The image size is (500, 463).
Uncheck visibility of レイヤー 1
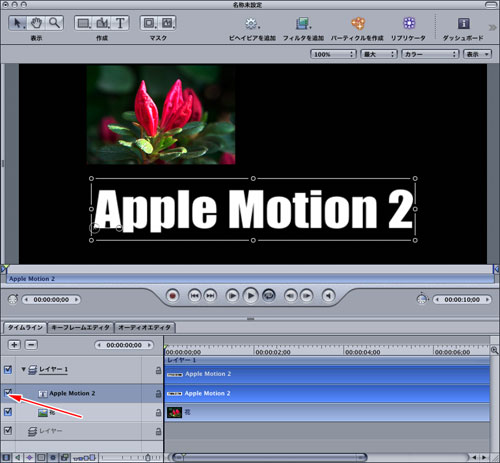coord(8,369)
